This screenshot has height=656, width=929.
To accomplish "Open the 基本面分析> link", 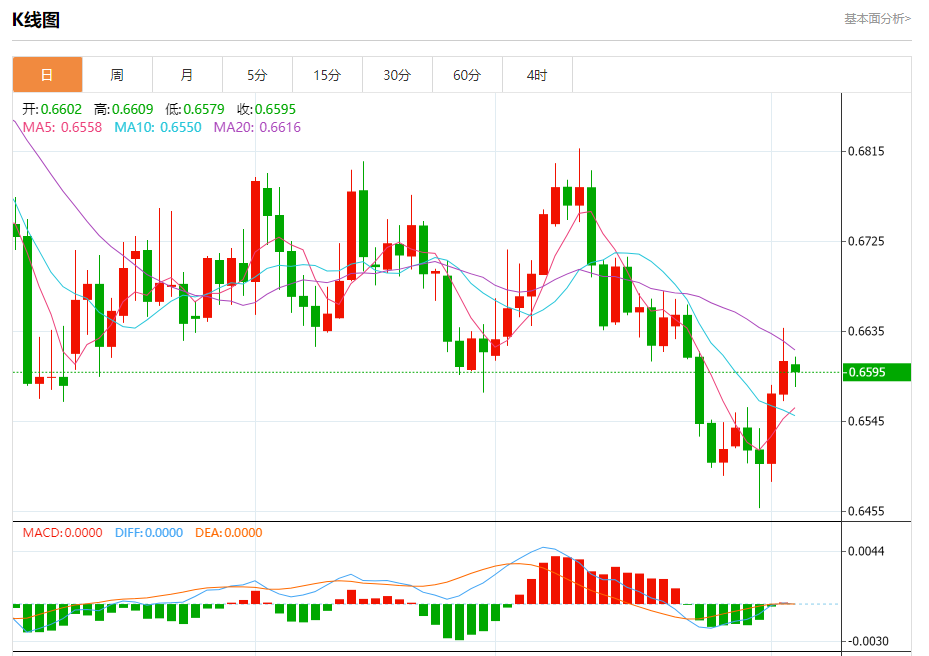I will coord(877,19).
